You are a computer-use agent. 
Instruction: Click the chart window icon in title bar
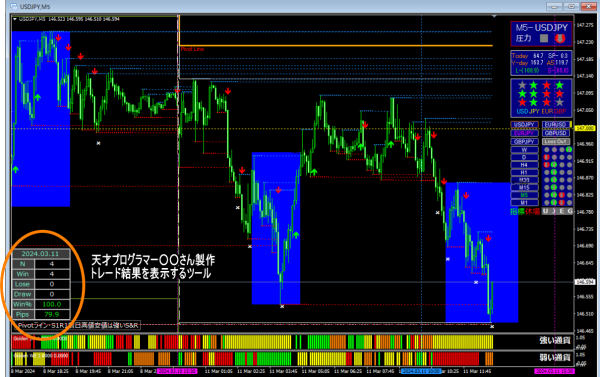14,7
